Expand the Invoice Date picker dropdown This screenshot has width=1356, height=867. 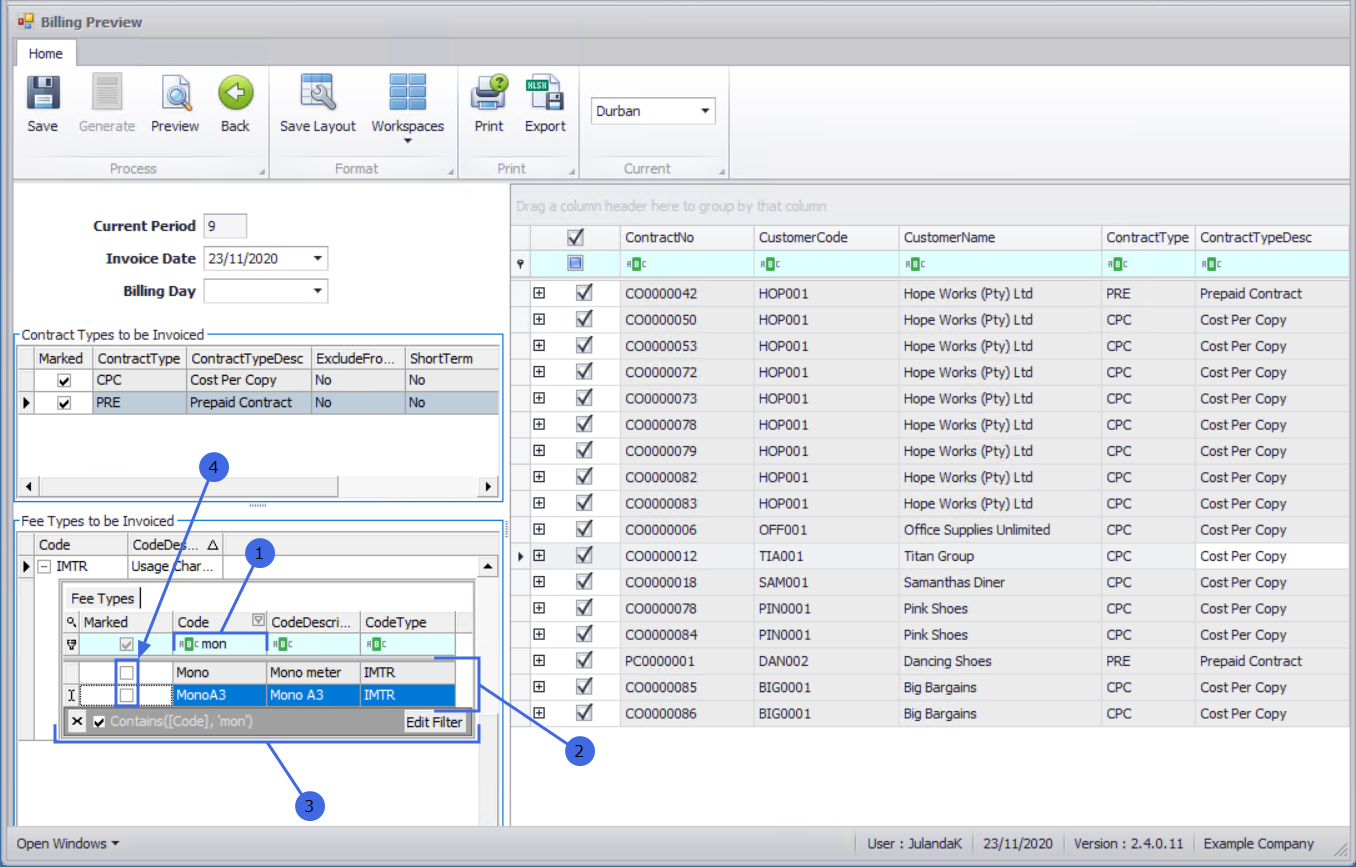click(x=317, y=259)
